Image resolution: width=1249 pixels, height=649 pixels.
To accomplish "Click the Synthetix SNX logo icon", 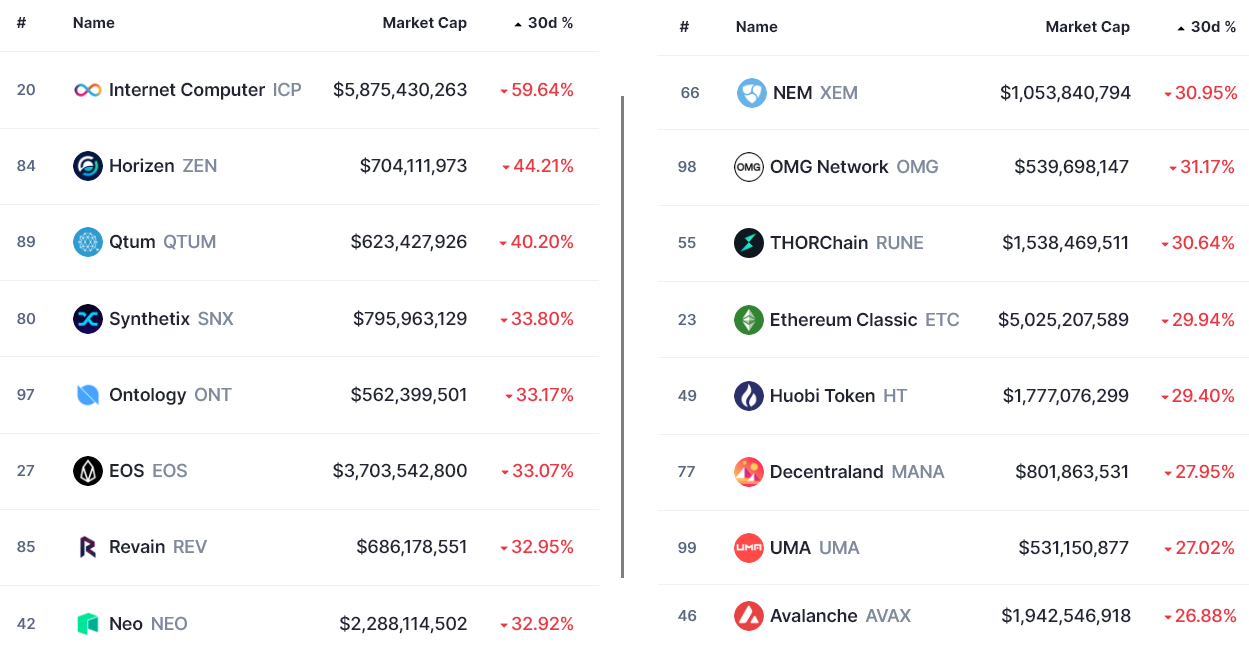I will [x=88, y=319].
